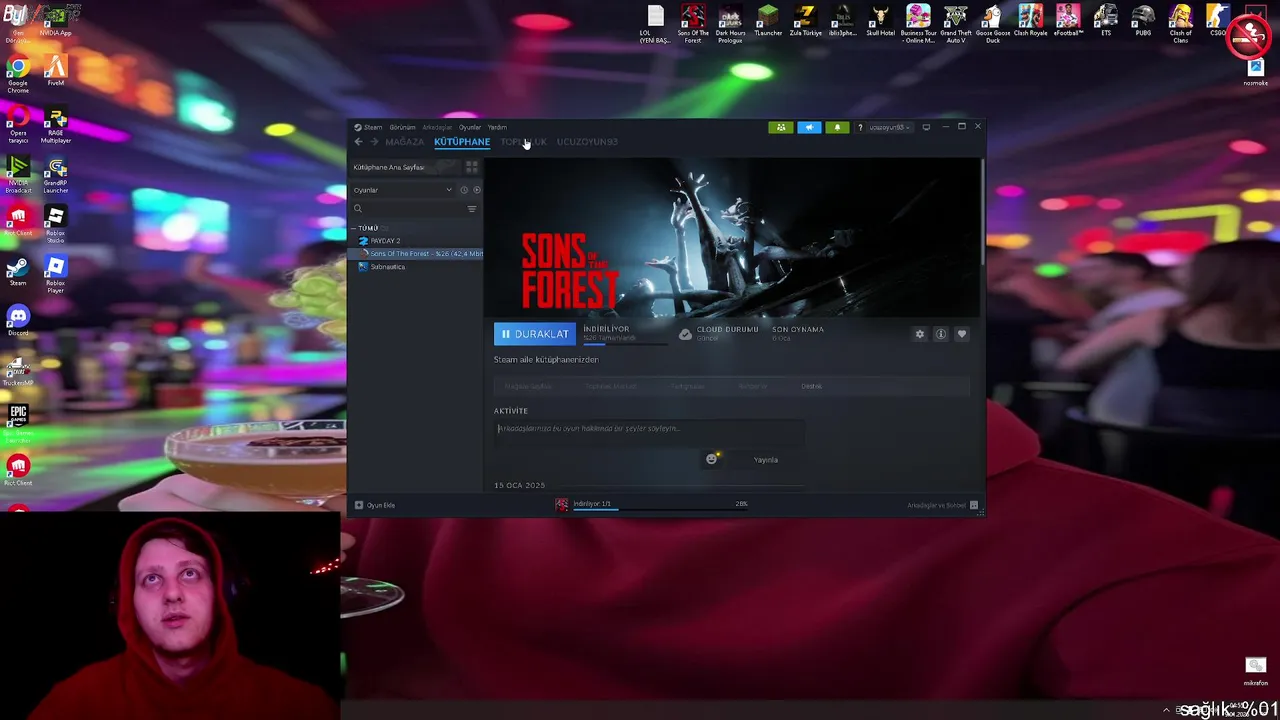This screenshot has height=720, width=1280.
Task: Open Roblox Player desktop icon
Action: click(55, 275)
